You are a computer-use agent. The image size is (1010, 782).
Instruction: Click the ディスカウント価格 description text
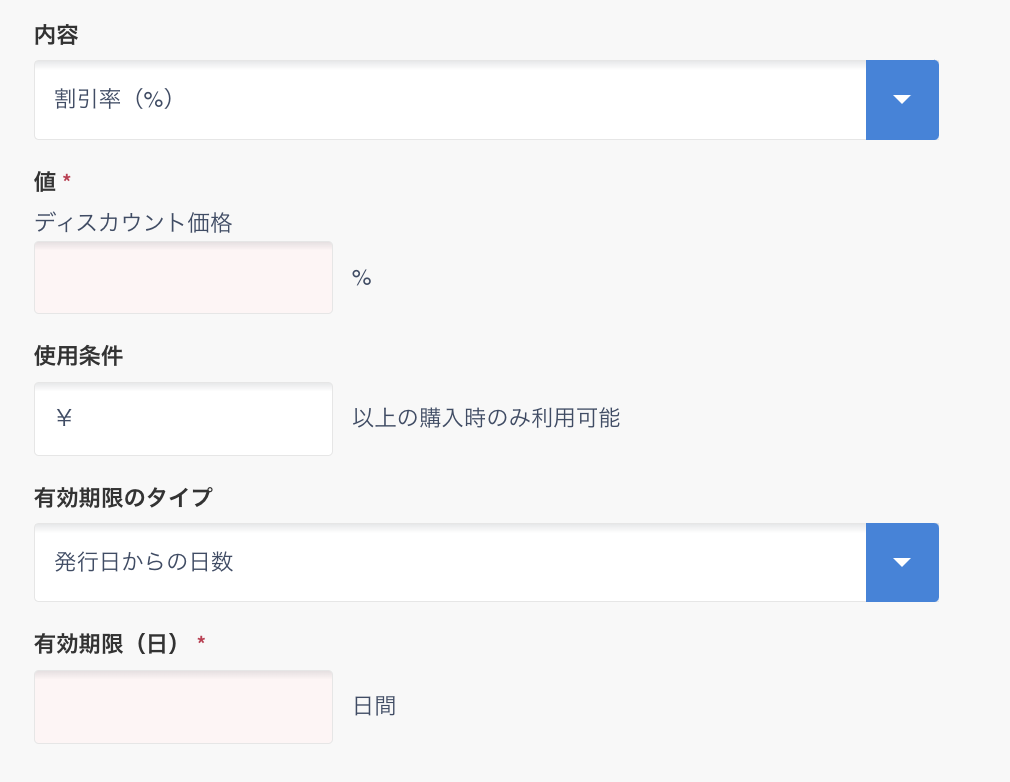pyautogui.click(x=133, y=222)
